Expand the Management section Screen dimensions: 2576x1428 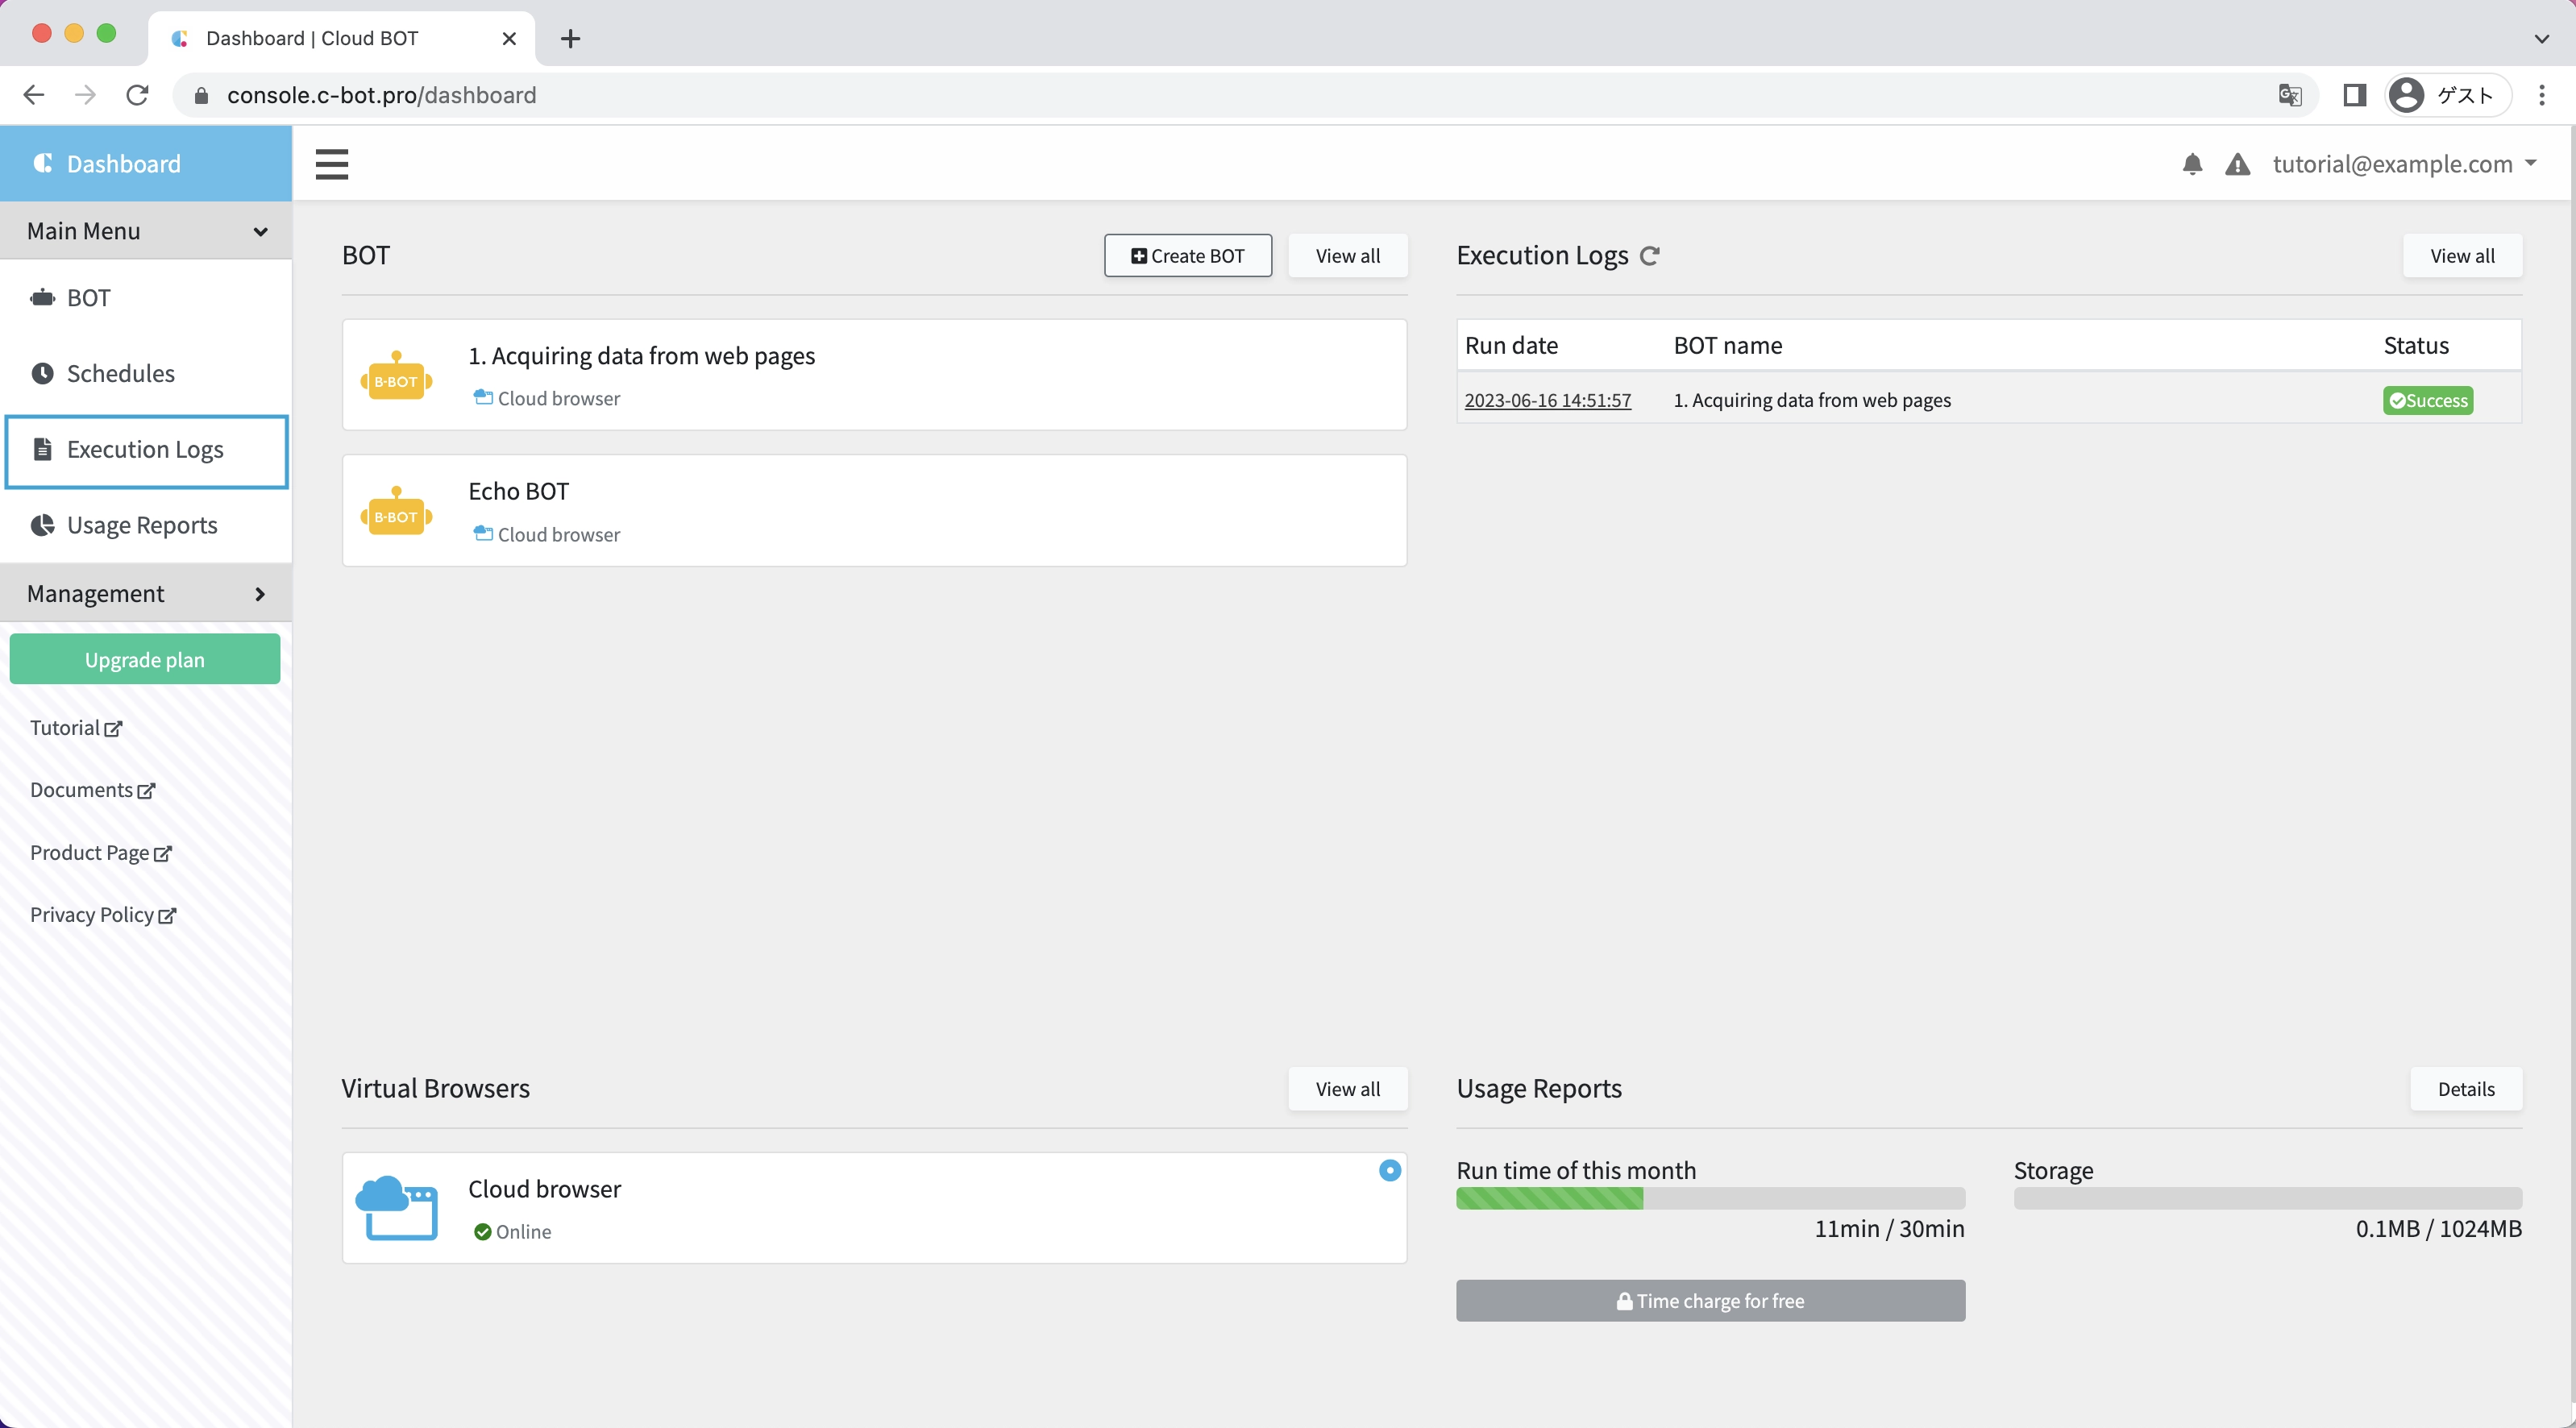[x=146, y=594]
